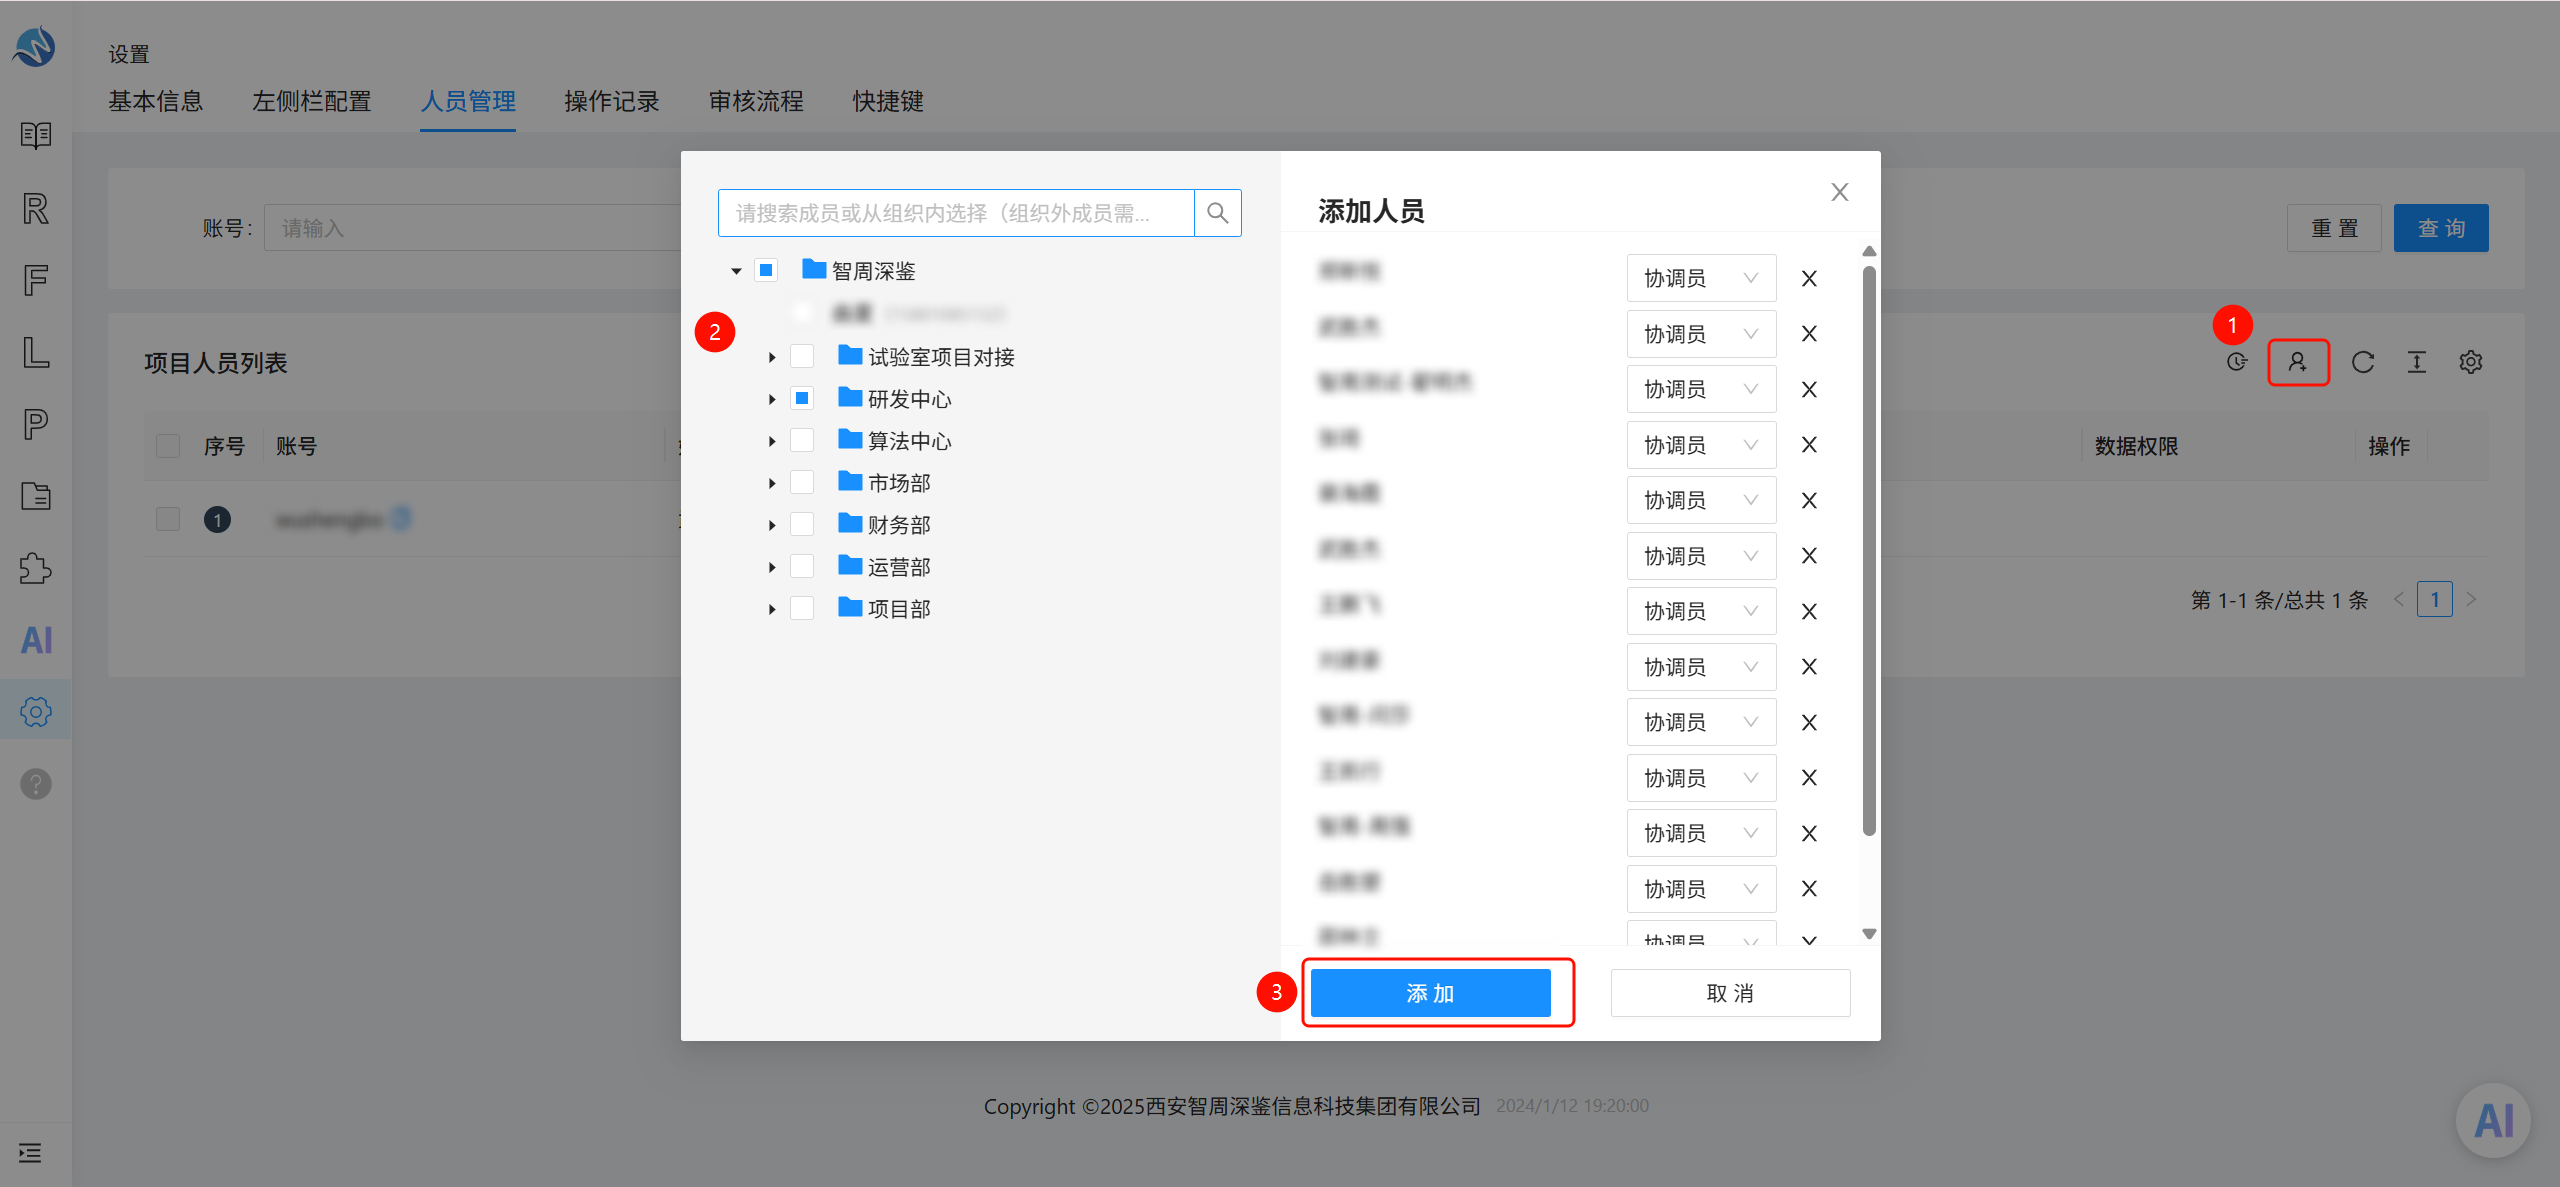Open the floating AI assistant button
Viewport: 2560px width, 1187px height.
coord(2494,1121)
